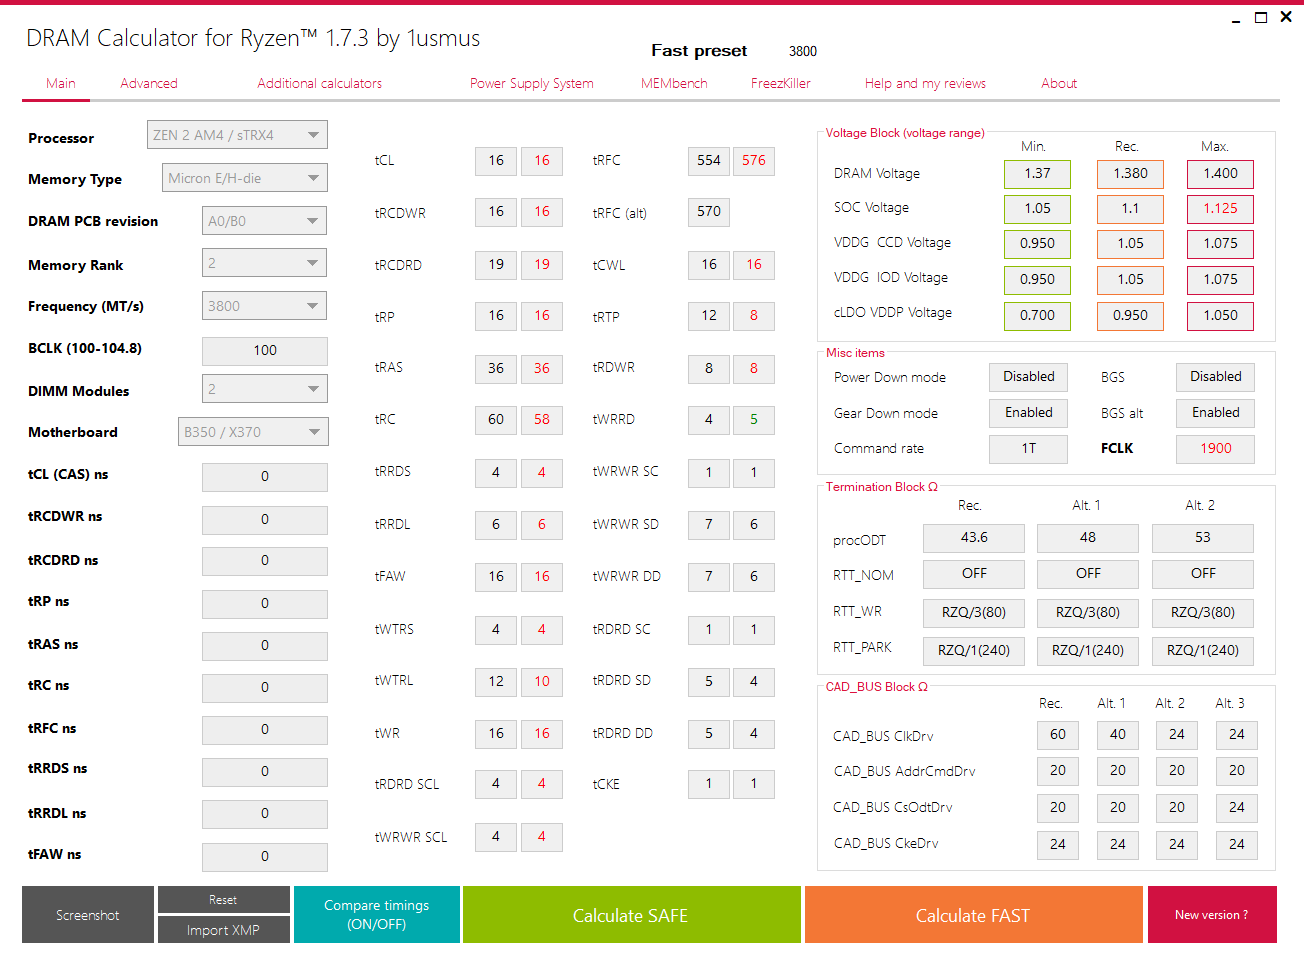Click the Import XMP button

tap(223, 930)
